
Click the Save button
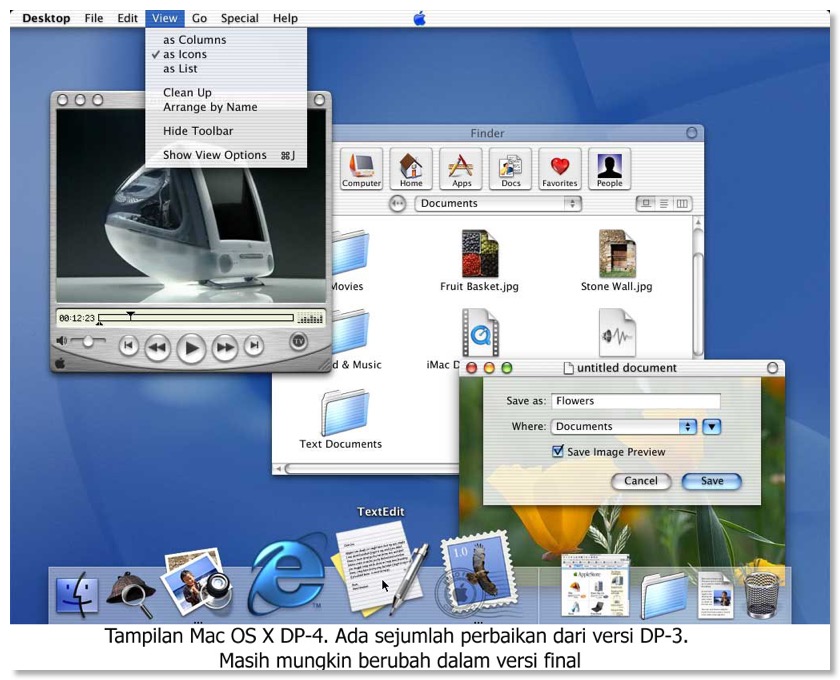click(712, 481)
